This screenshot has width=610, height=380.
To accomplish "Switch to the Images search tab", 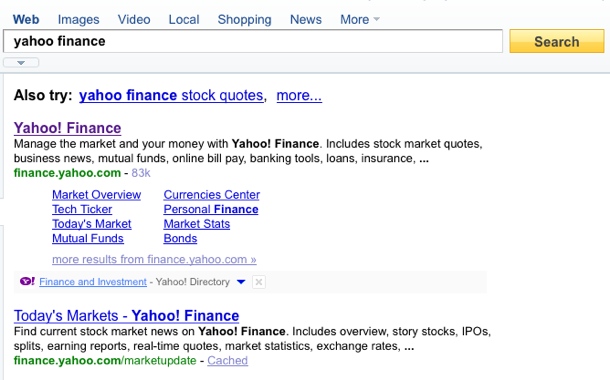I will 79,19.
